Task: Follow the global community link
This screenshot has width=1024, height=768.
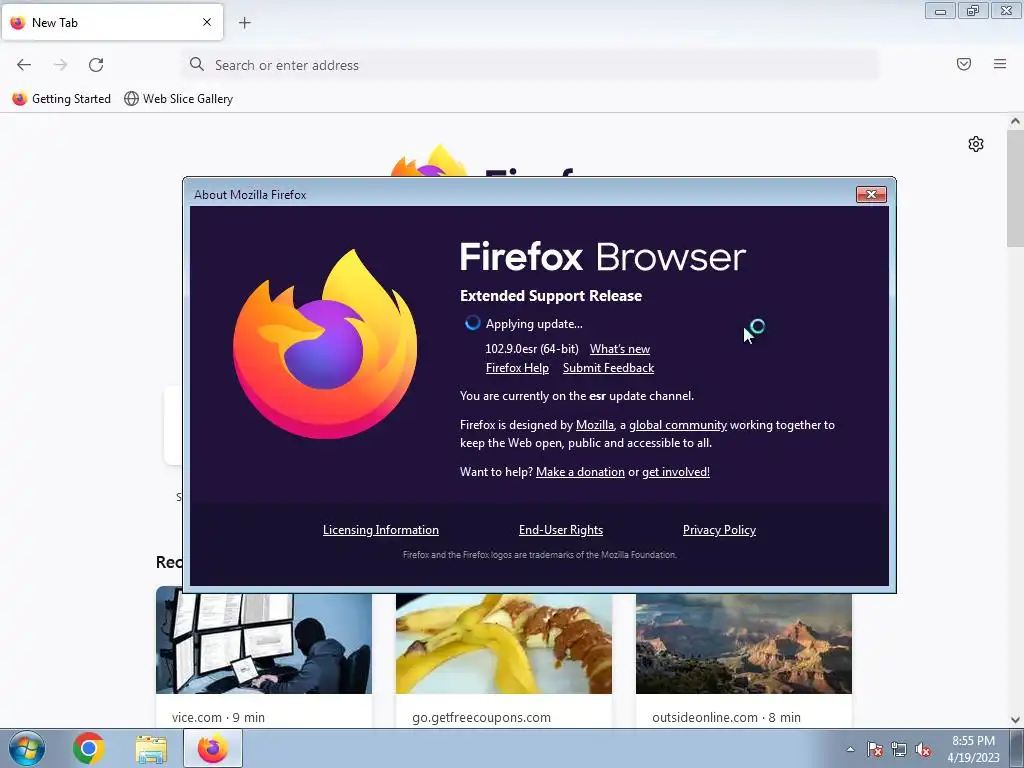Action: [678, 424]
